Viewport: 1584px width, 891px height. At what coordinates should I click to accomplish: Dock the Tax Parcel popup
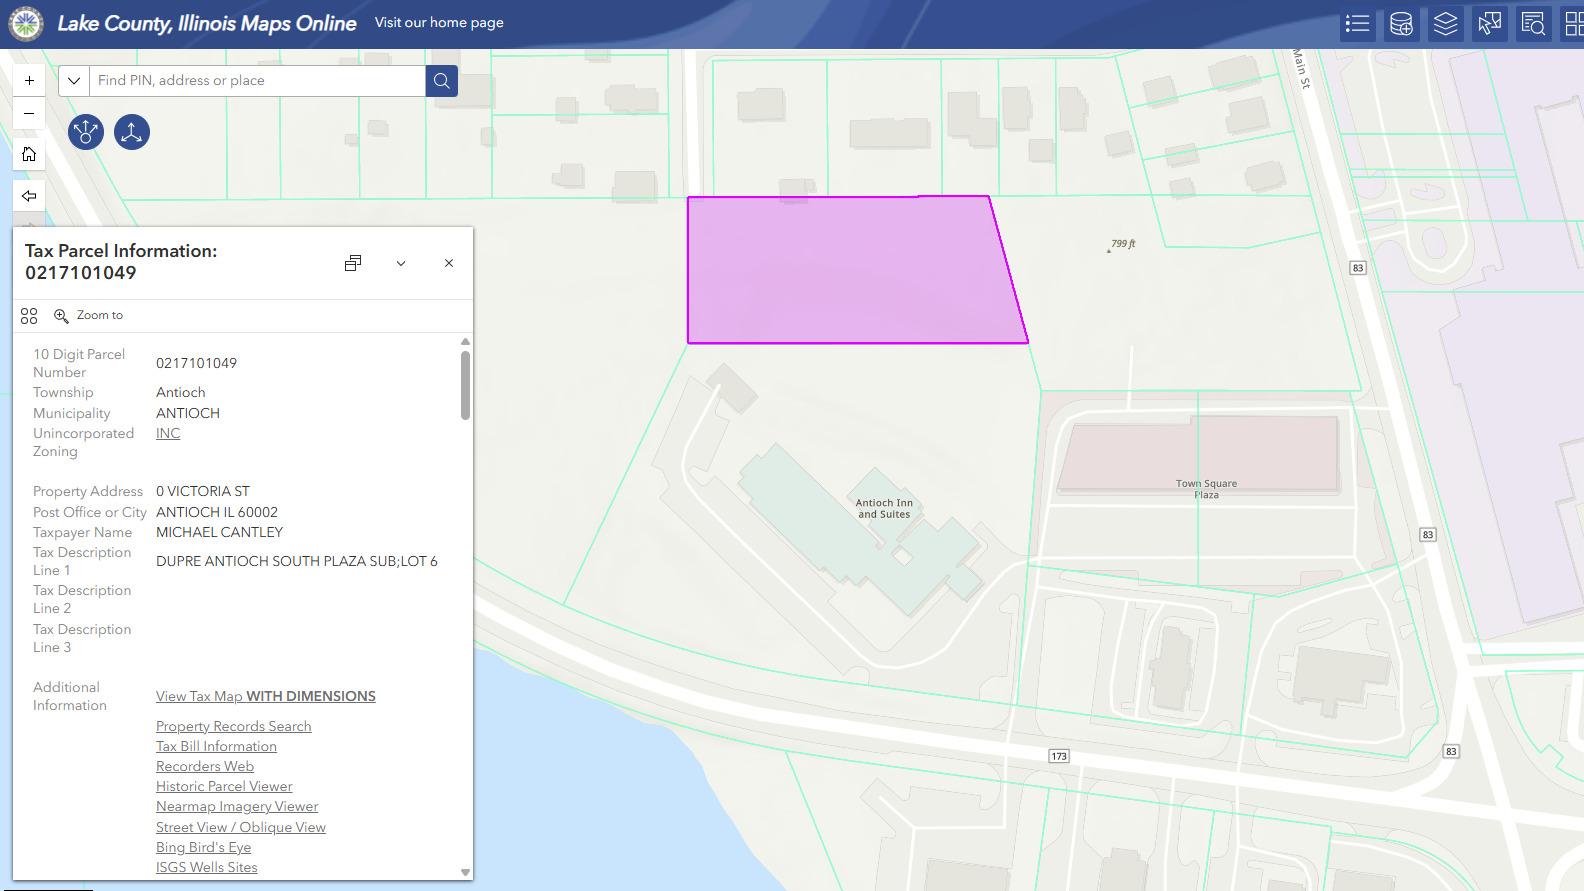353,263
